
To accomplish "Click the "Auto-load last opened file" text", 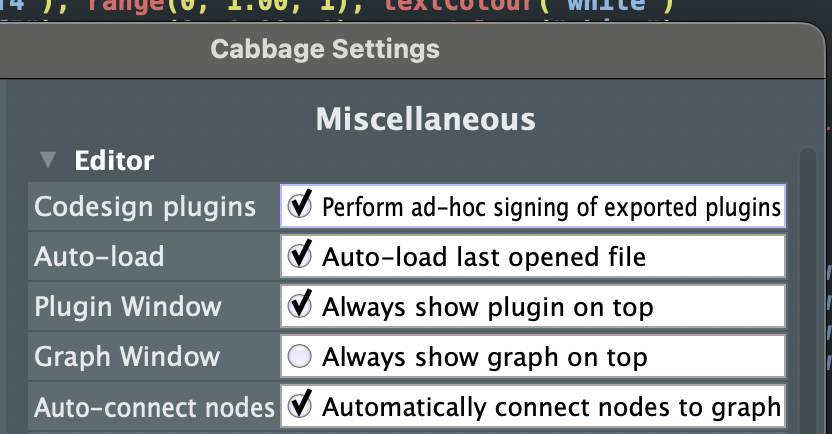I will click(484, 257).
